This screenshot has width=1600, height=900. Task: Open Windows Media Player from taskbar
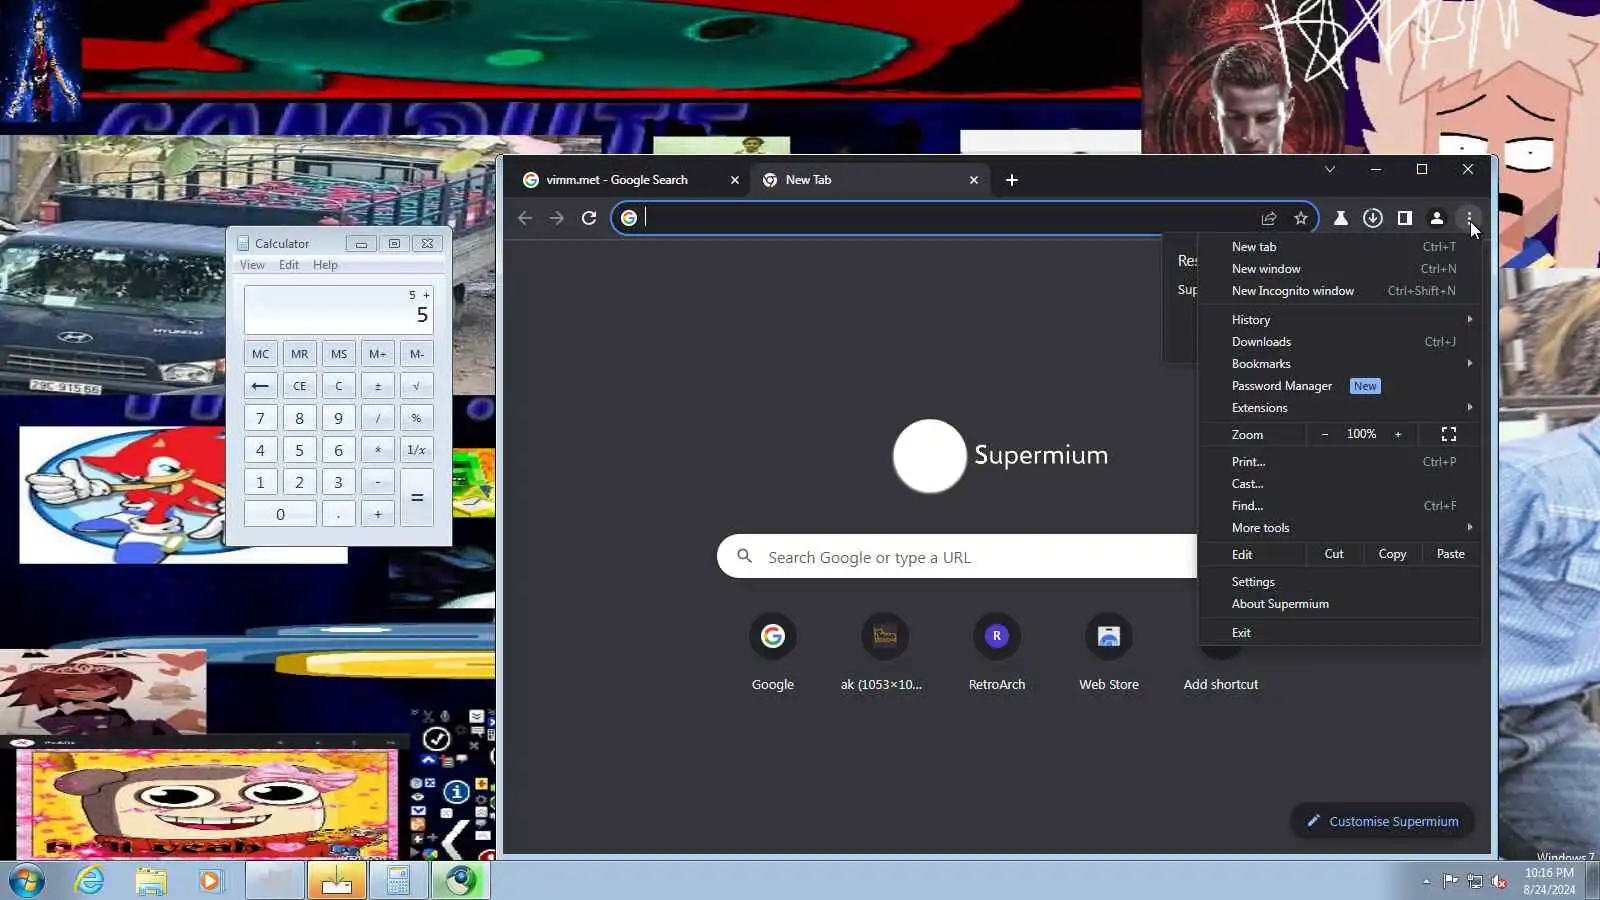[x=211, y=880]
